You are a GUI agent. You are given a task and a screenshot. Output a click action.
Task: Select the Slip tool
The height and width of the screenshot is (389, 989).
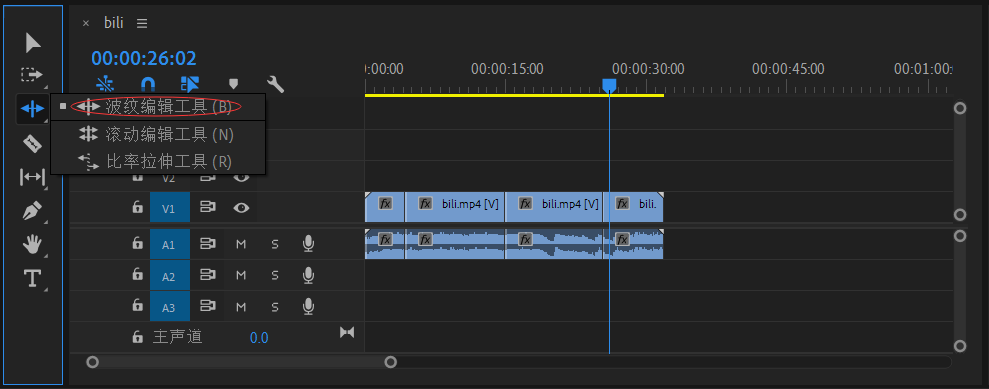click(x=33, y=177)
